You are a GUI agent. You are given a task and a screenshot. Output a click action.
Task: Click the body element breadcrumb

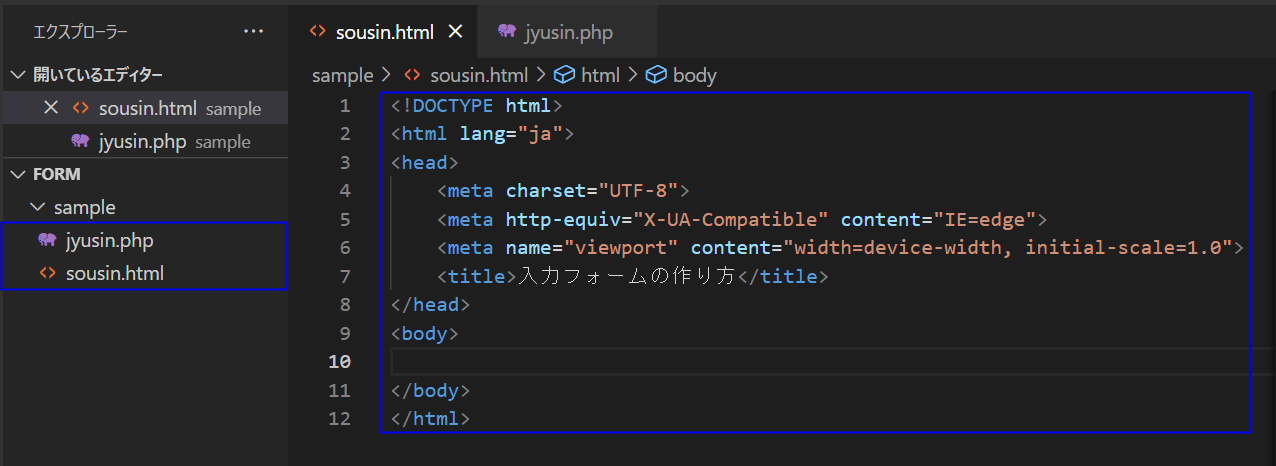pos(695,75)
